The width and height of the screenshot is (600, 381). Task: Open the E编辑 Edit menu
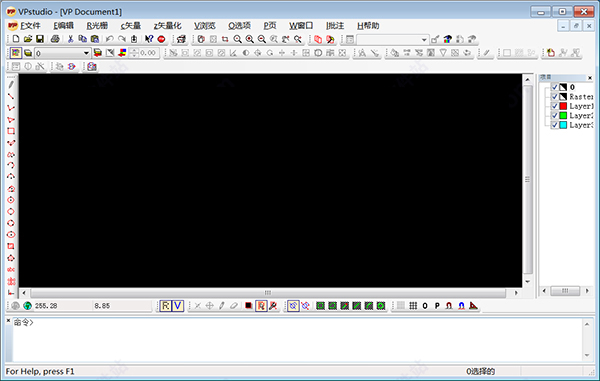point(63,26)
